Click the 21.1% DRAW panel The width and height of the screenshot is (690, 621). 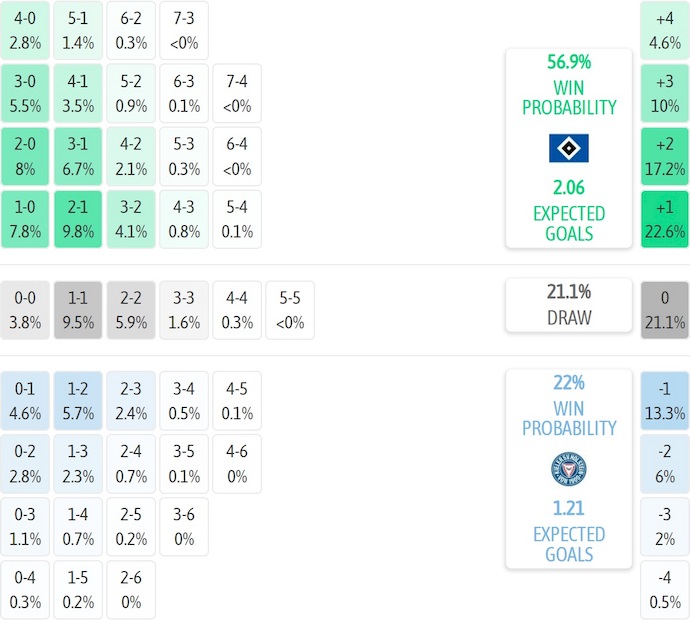pyautogui.click(x=568, y=305)
